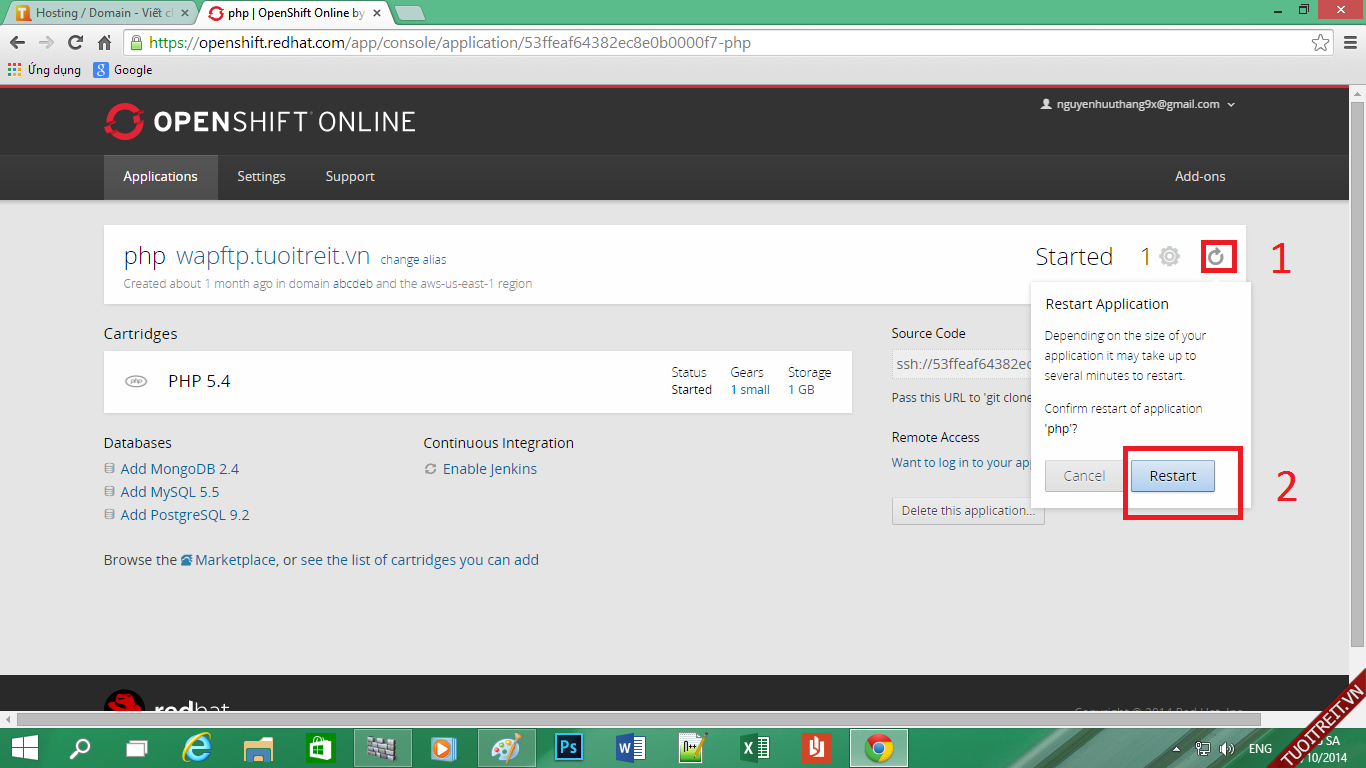Click Cancel in Restart Application popup
This screenshot has width=1366, height=768.
1084,476
